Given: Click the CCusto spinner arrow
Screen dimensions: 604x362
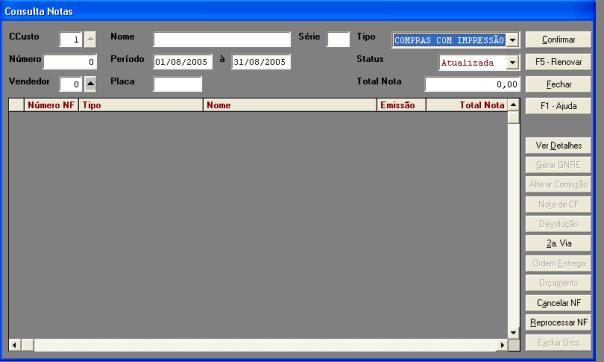Looking at the screenshot, I should pyautogui.click(x=90, y=39).
